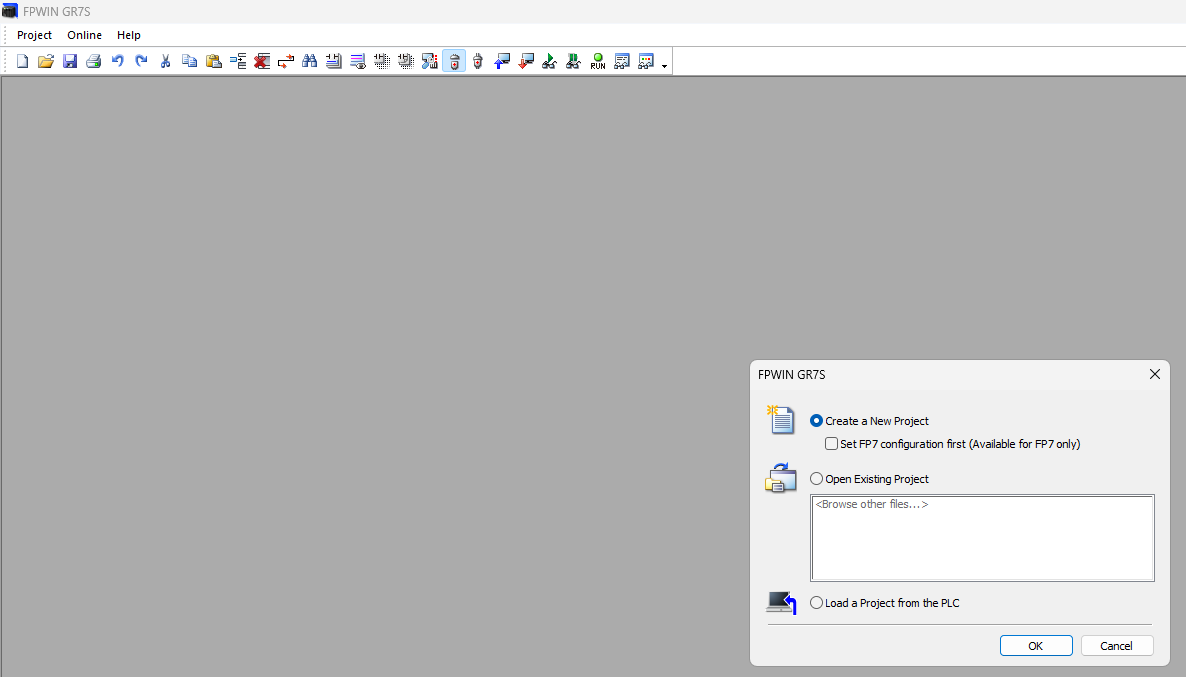The width and height of the screenshot is (1186, 677).
Task: Save the project with the floppy disk icon
Action: [70, 61]
